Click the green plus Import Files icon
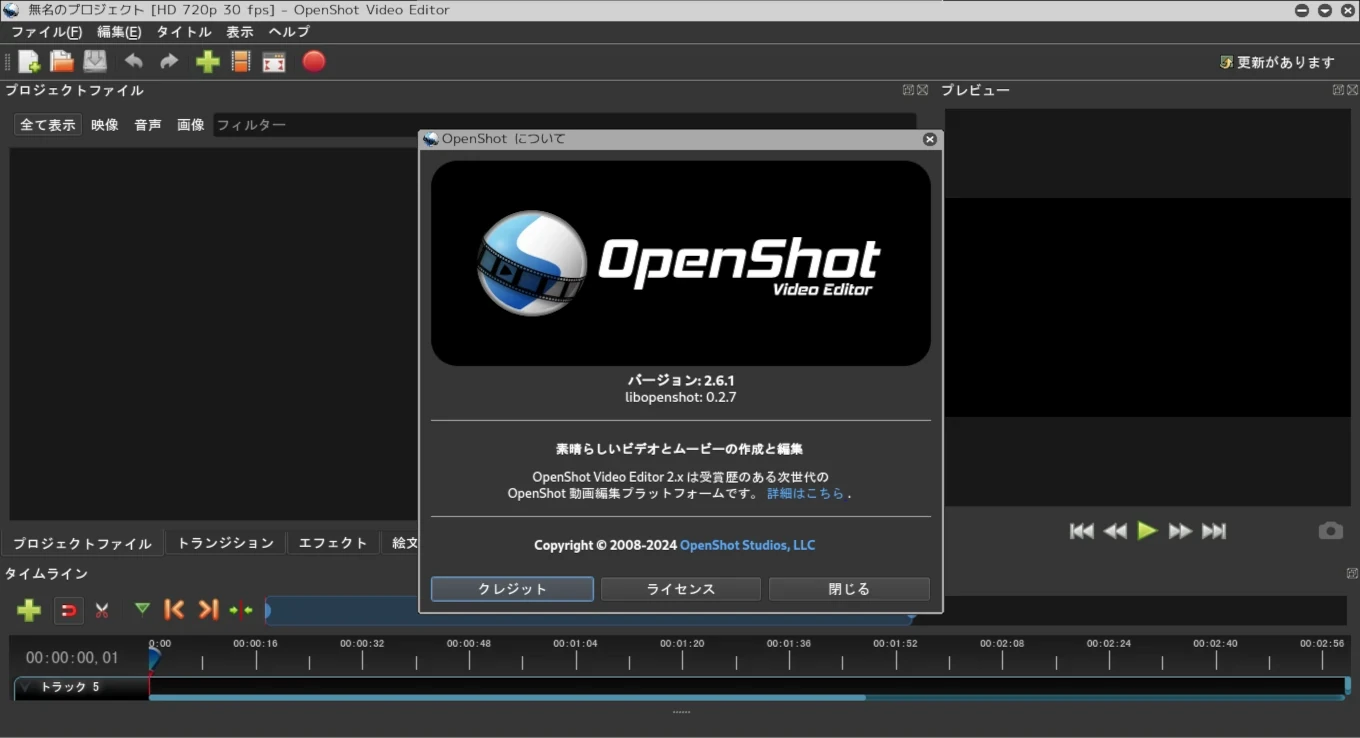Viewport: 1360px width, 738px height. [x=207, y=62]
